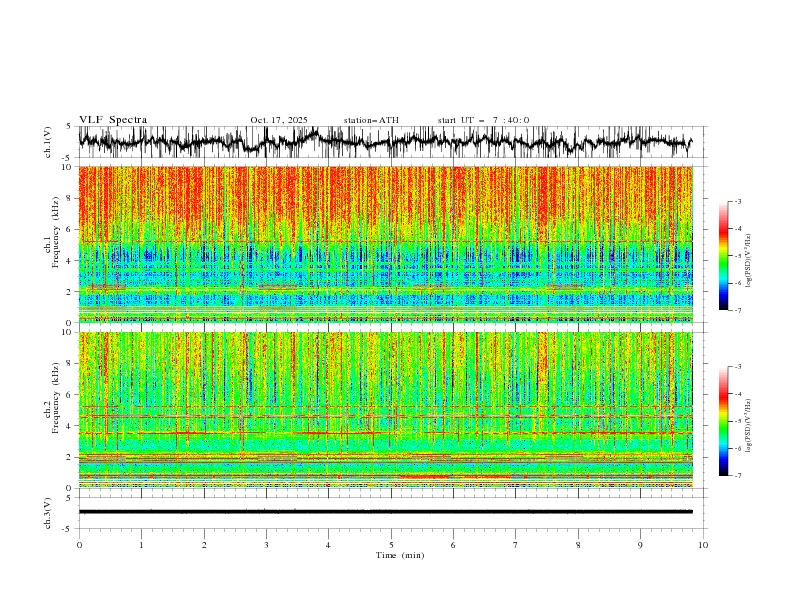Click the upper PSD color bar
Screen dimensions: 792x612
(x=723, y=256)
